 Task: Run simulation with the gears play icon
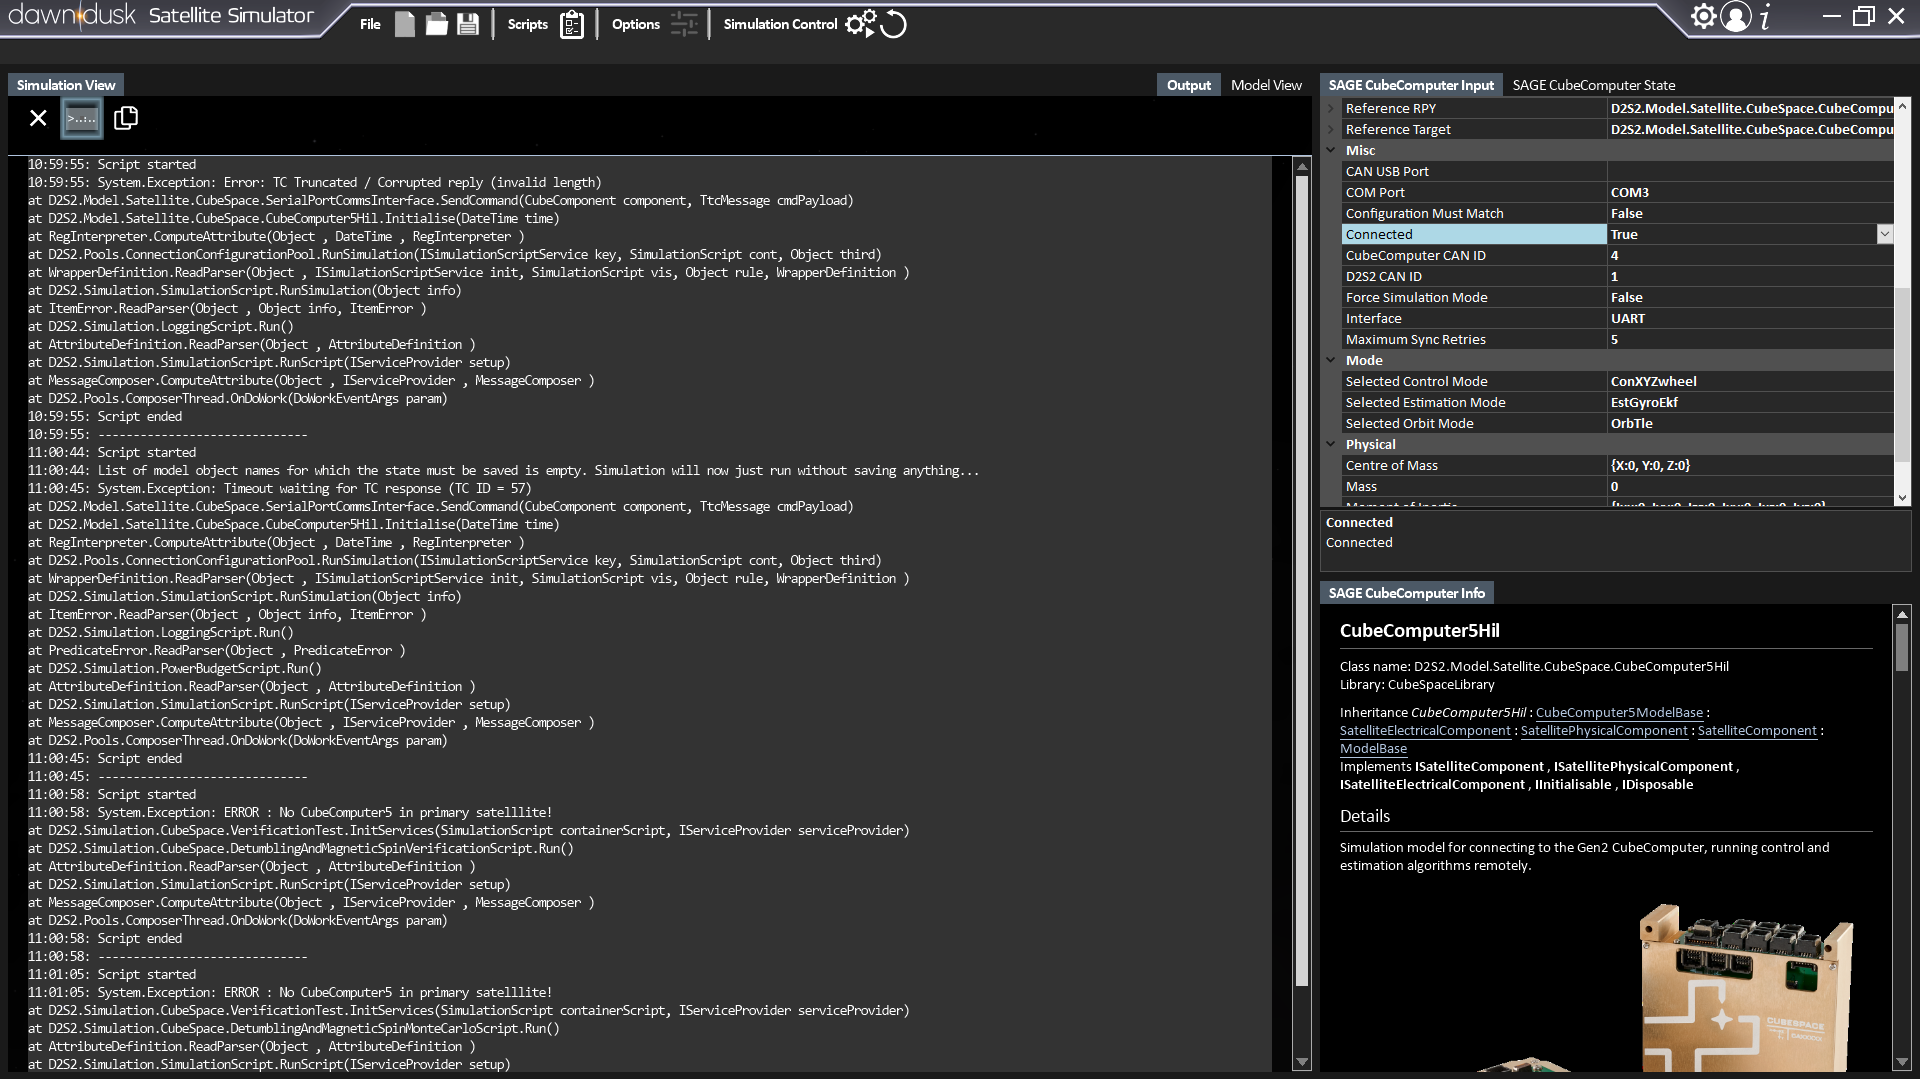click(x=859, y=24)
